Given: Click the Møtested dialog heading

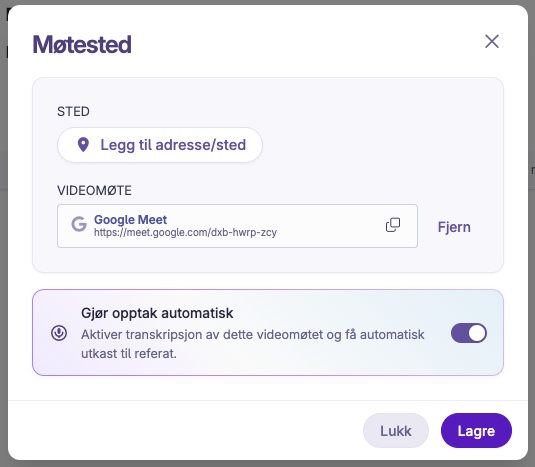Looking at the screenshot, I should click(82, 44).
